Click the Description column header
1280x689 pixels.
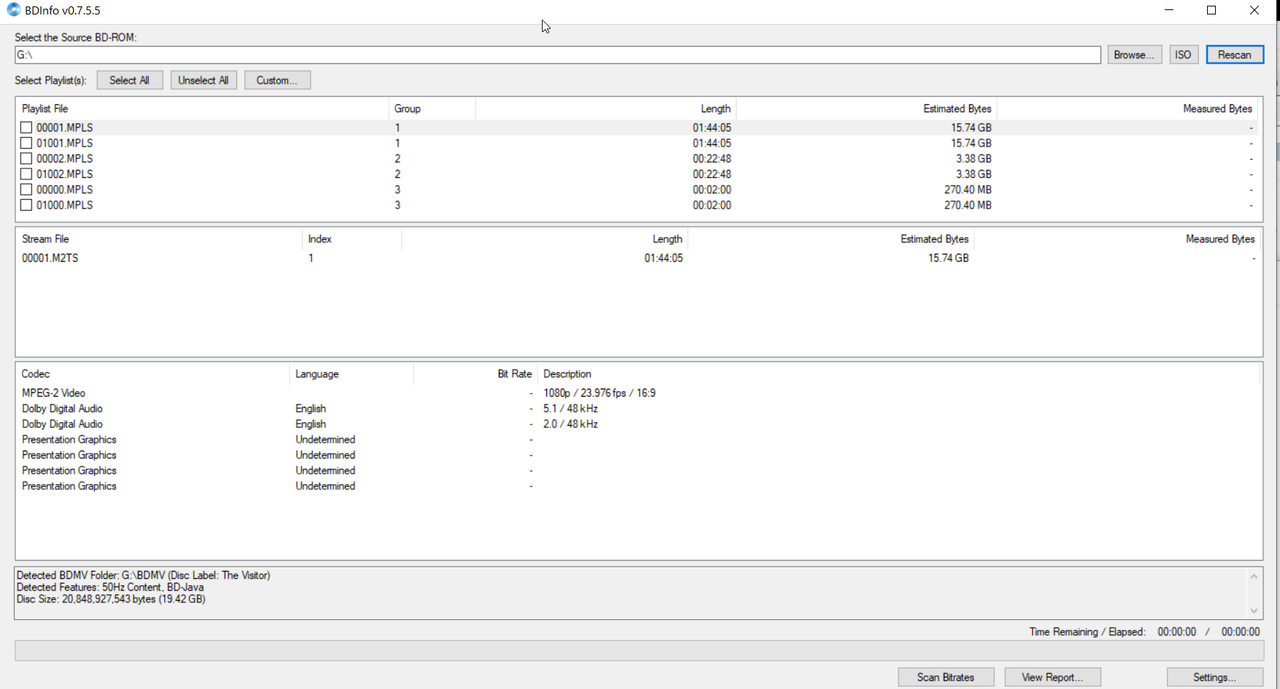coord(898,374)
